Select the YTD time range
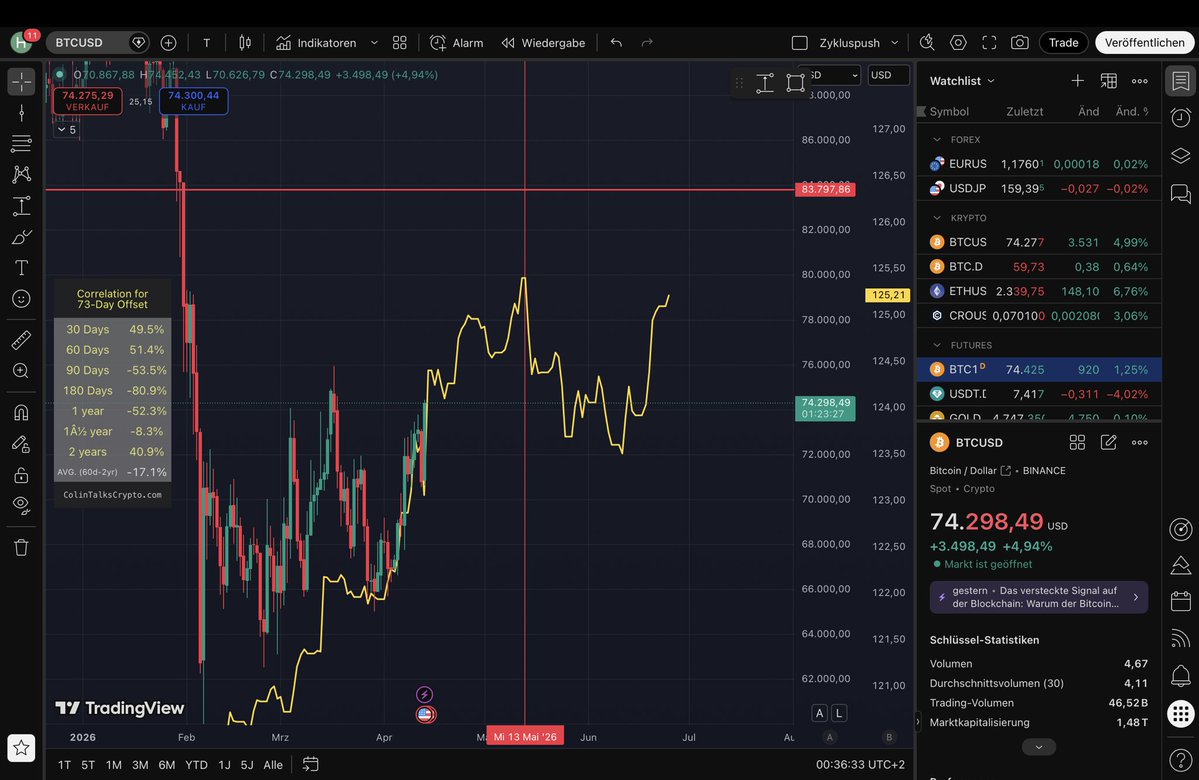Screen dimensions: 1199x780 coord(197,765)
